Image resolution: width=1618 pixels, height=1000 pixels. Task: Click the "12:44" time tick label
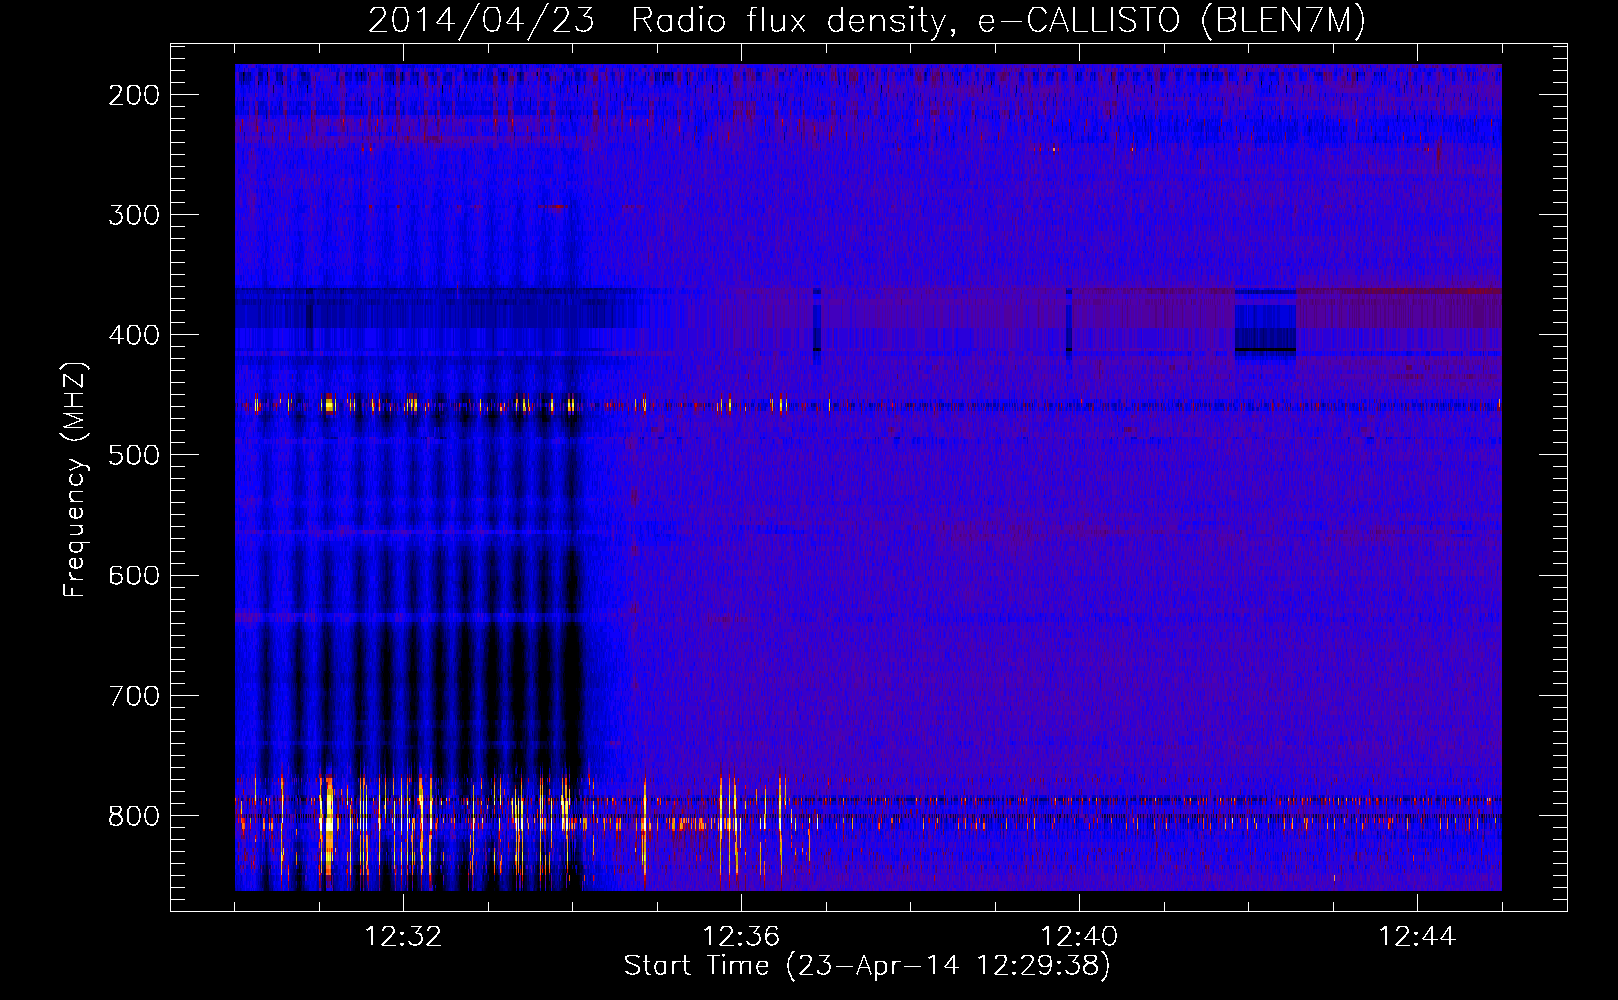1417,937
